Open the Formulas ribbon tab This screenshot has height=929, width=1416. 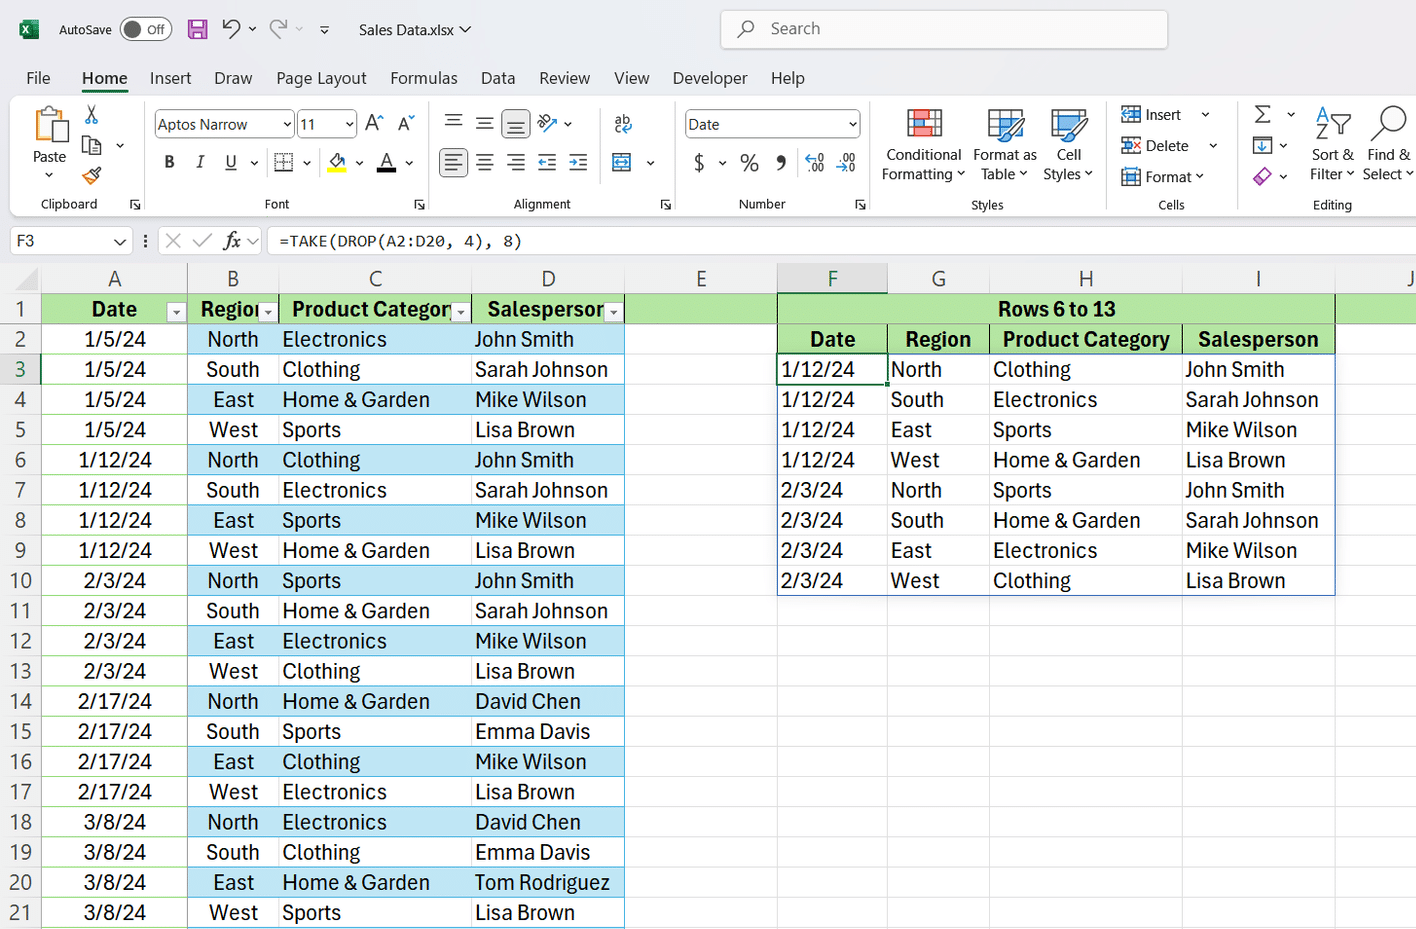click(x=424, y=78)
